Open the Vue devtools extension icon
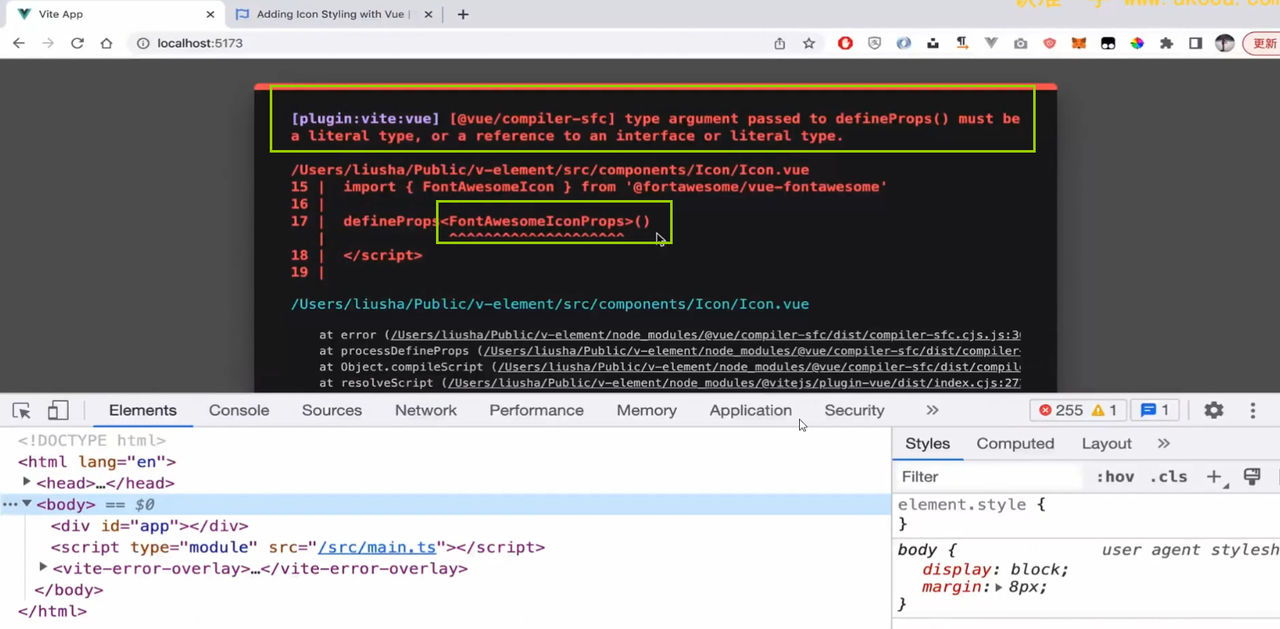The image size is (1280, 629). (991, 43)
